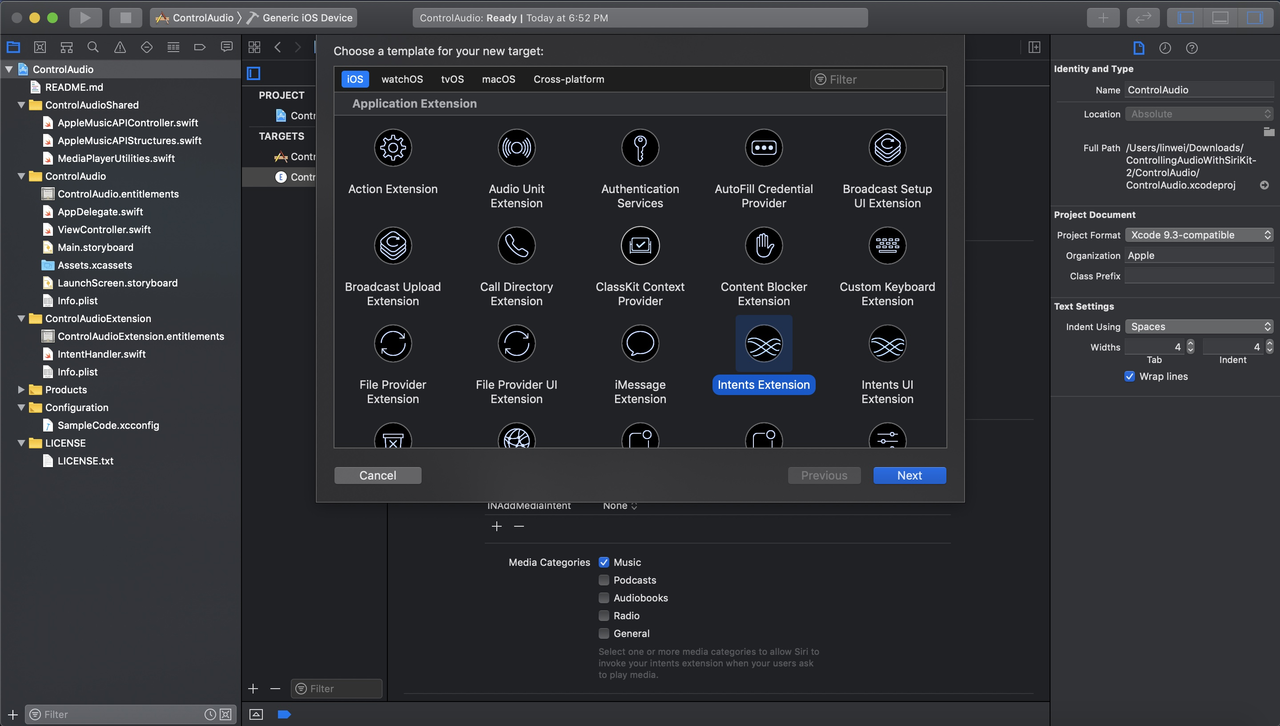
Task: Enable the Podcasts media category checkbox
Action: point(604,580)
